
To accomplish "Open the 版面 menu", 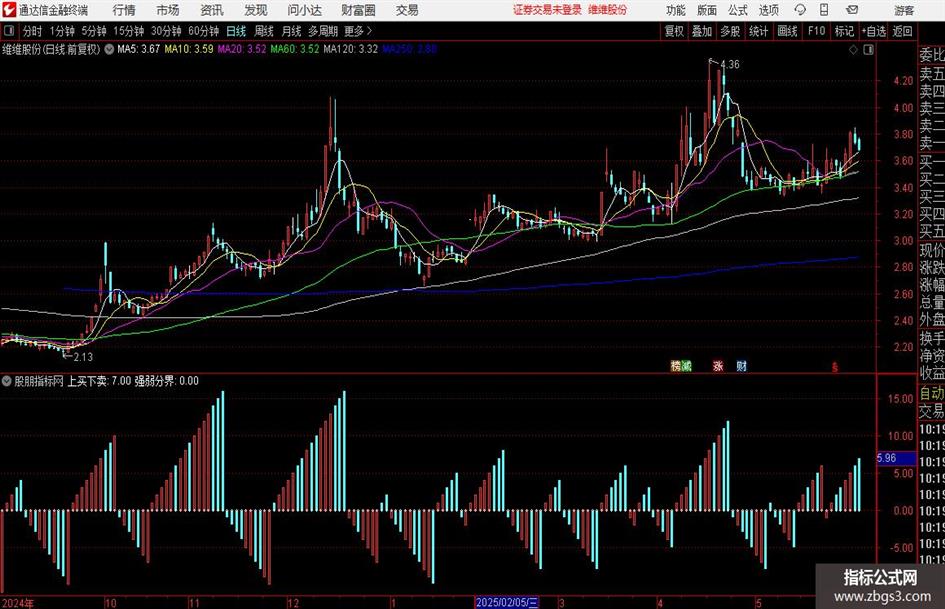I will tap(706, 10).
